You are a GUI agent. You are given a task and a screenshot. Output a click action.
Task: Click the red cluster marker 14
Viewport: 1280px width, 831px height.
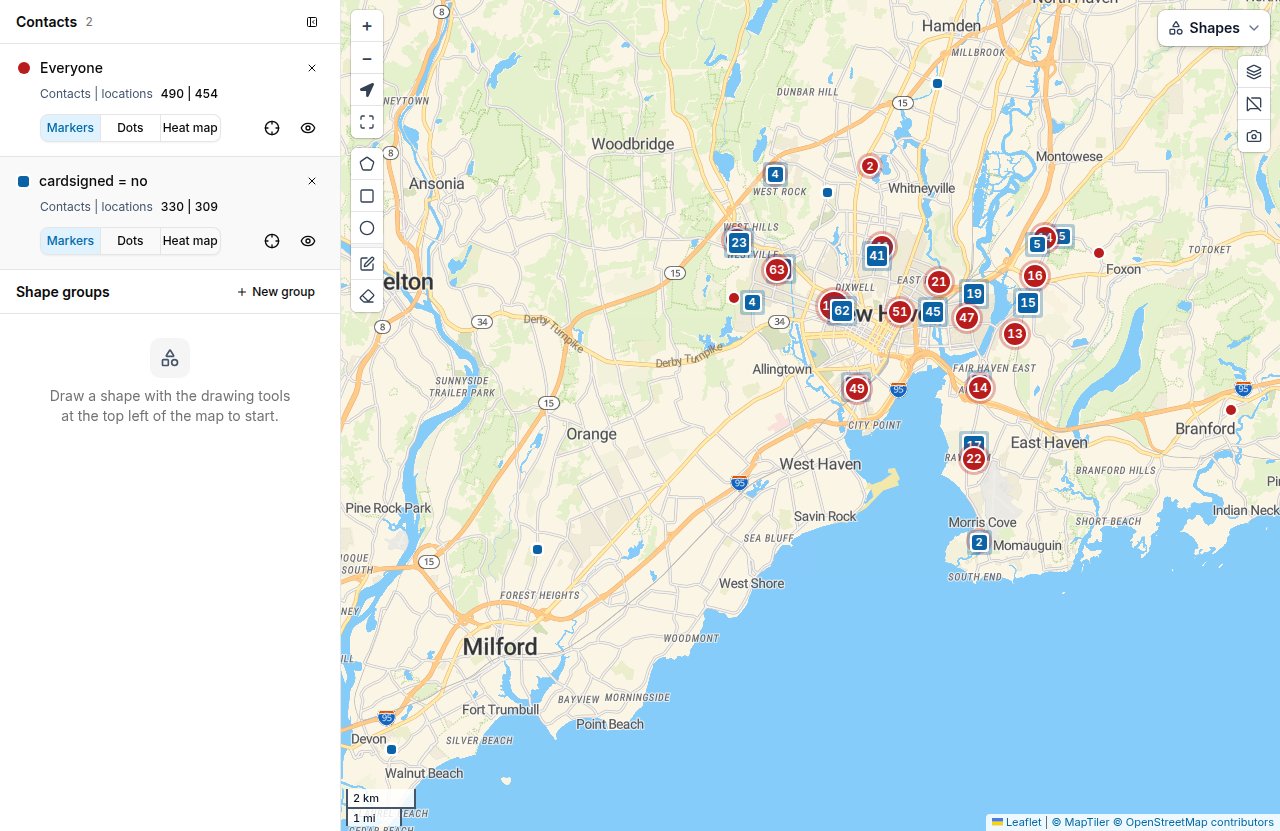click(980, 388)
